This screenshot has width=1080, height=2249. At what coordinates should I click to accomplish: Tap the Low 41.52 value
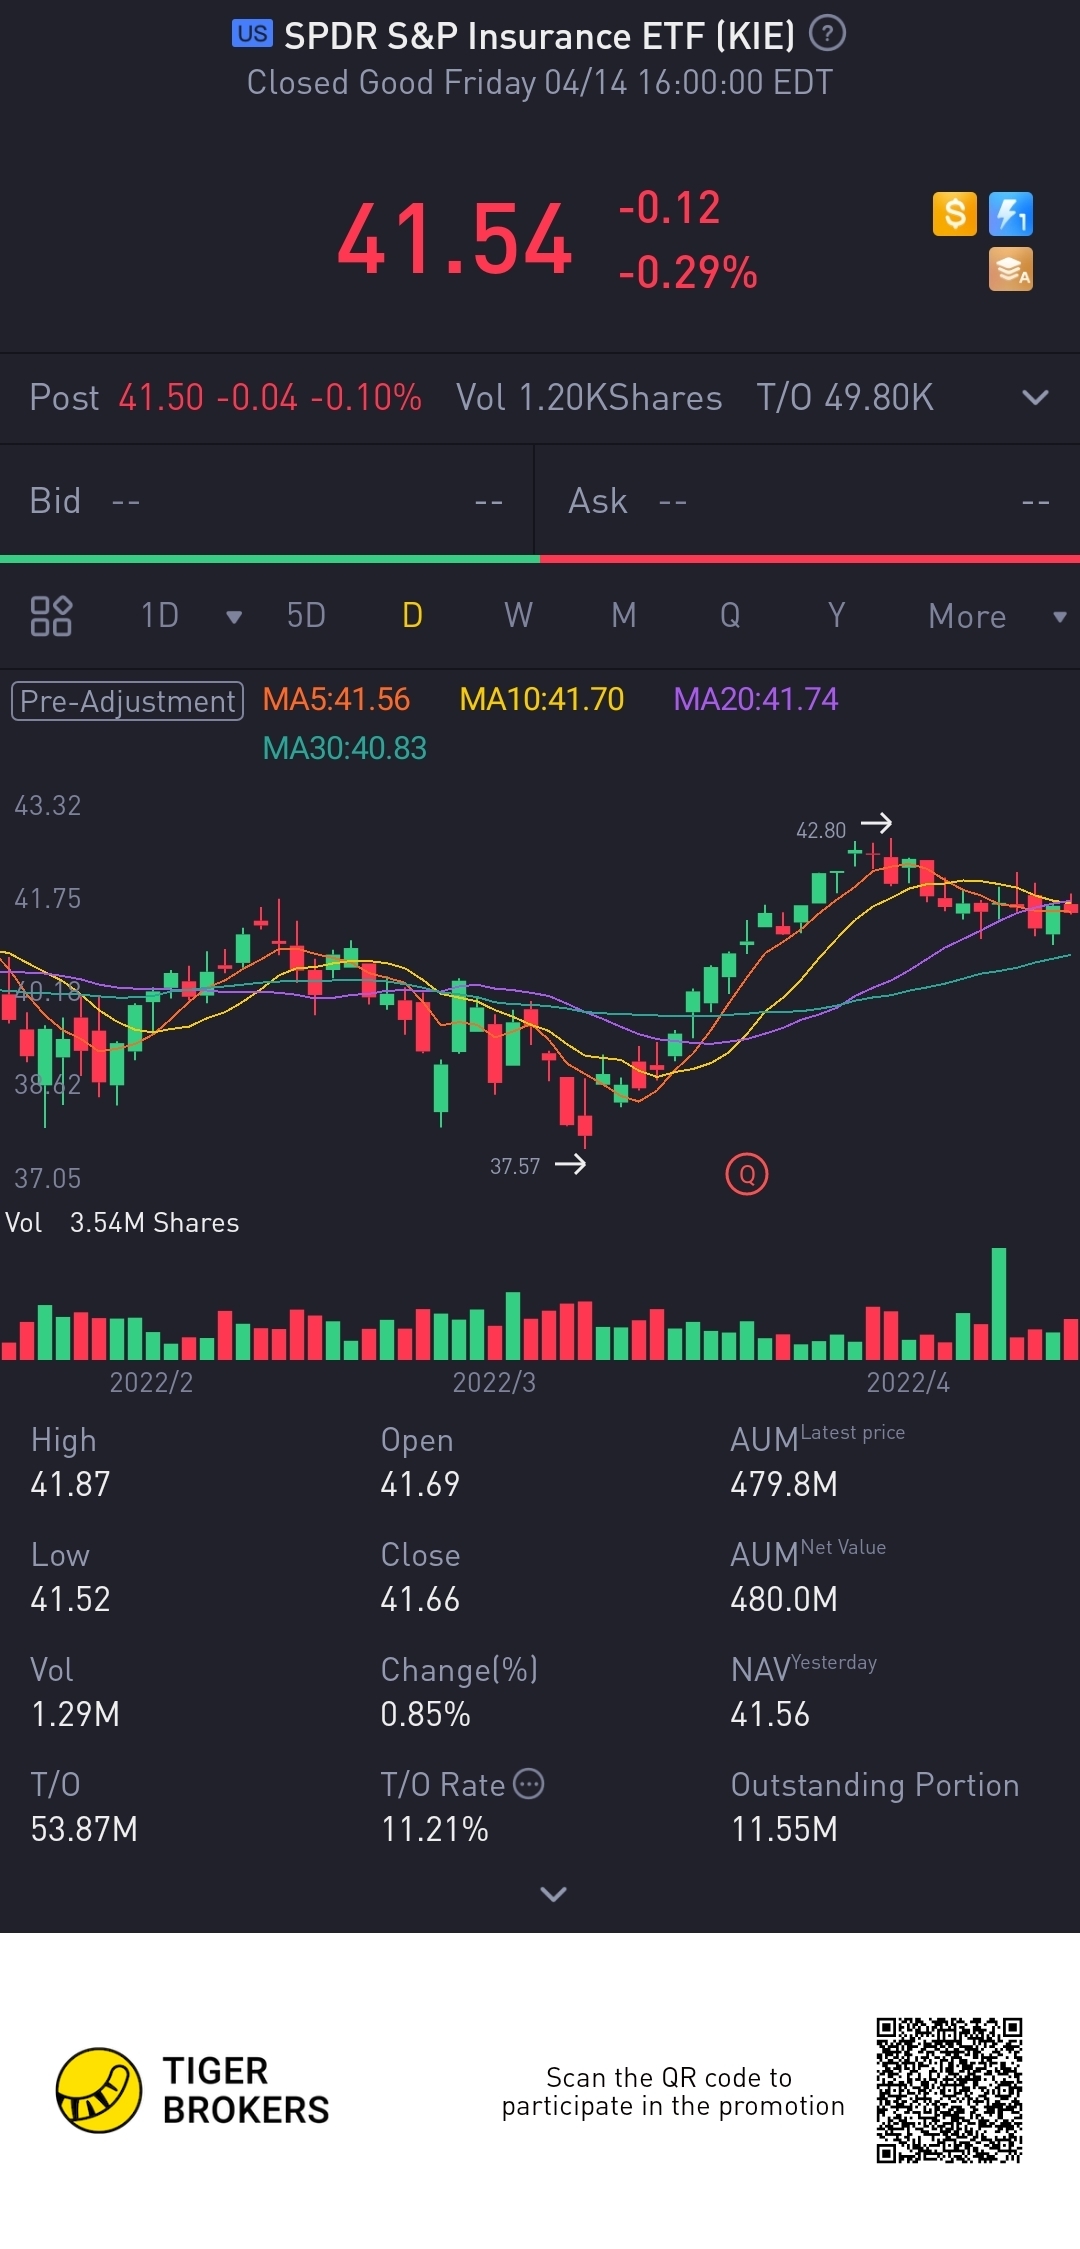point(70,1599)
